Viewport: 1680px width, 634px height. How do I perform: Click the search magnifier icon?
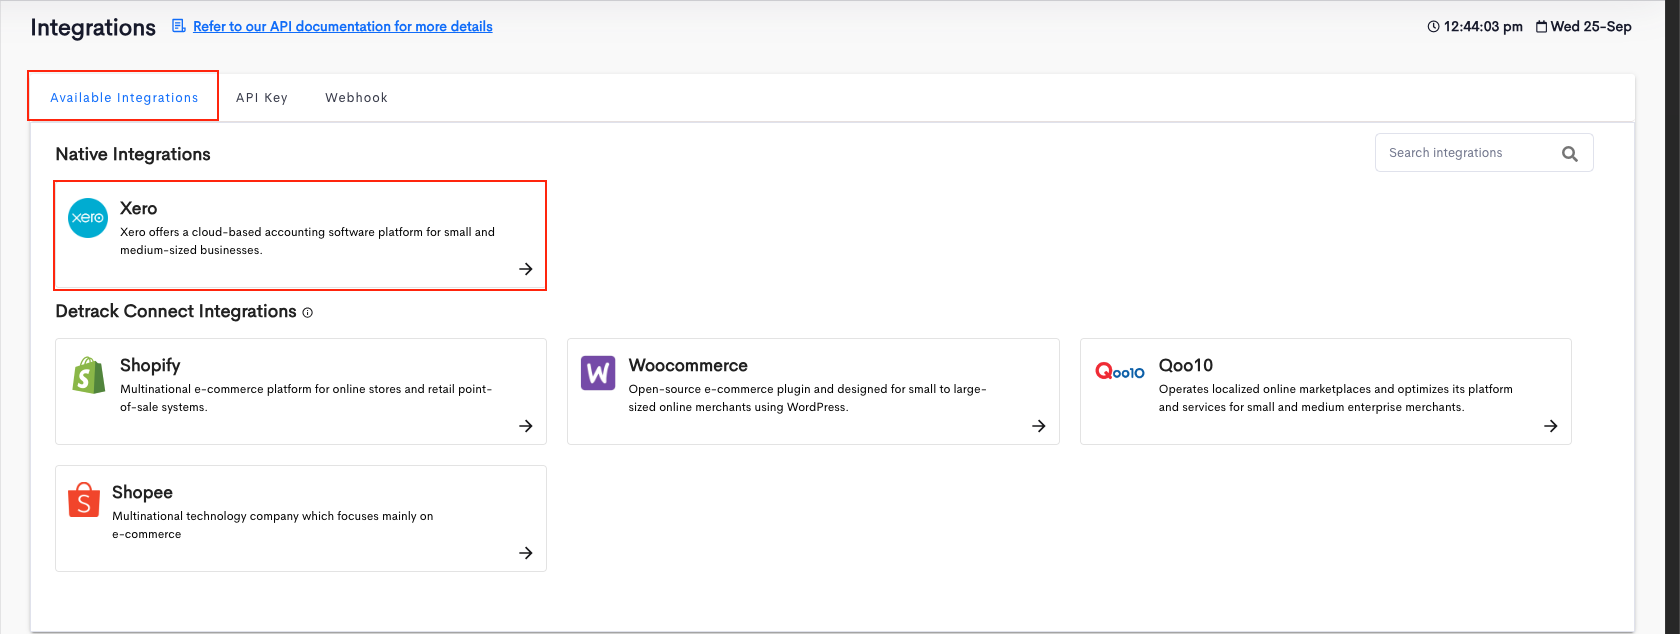tap(1569, 153)
